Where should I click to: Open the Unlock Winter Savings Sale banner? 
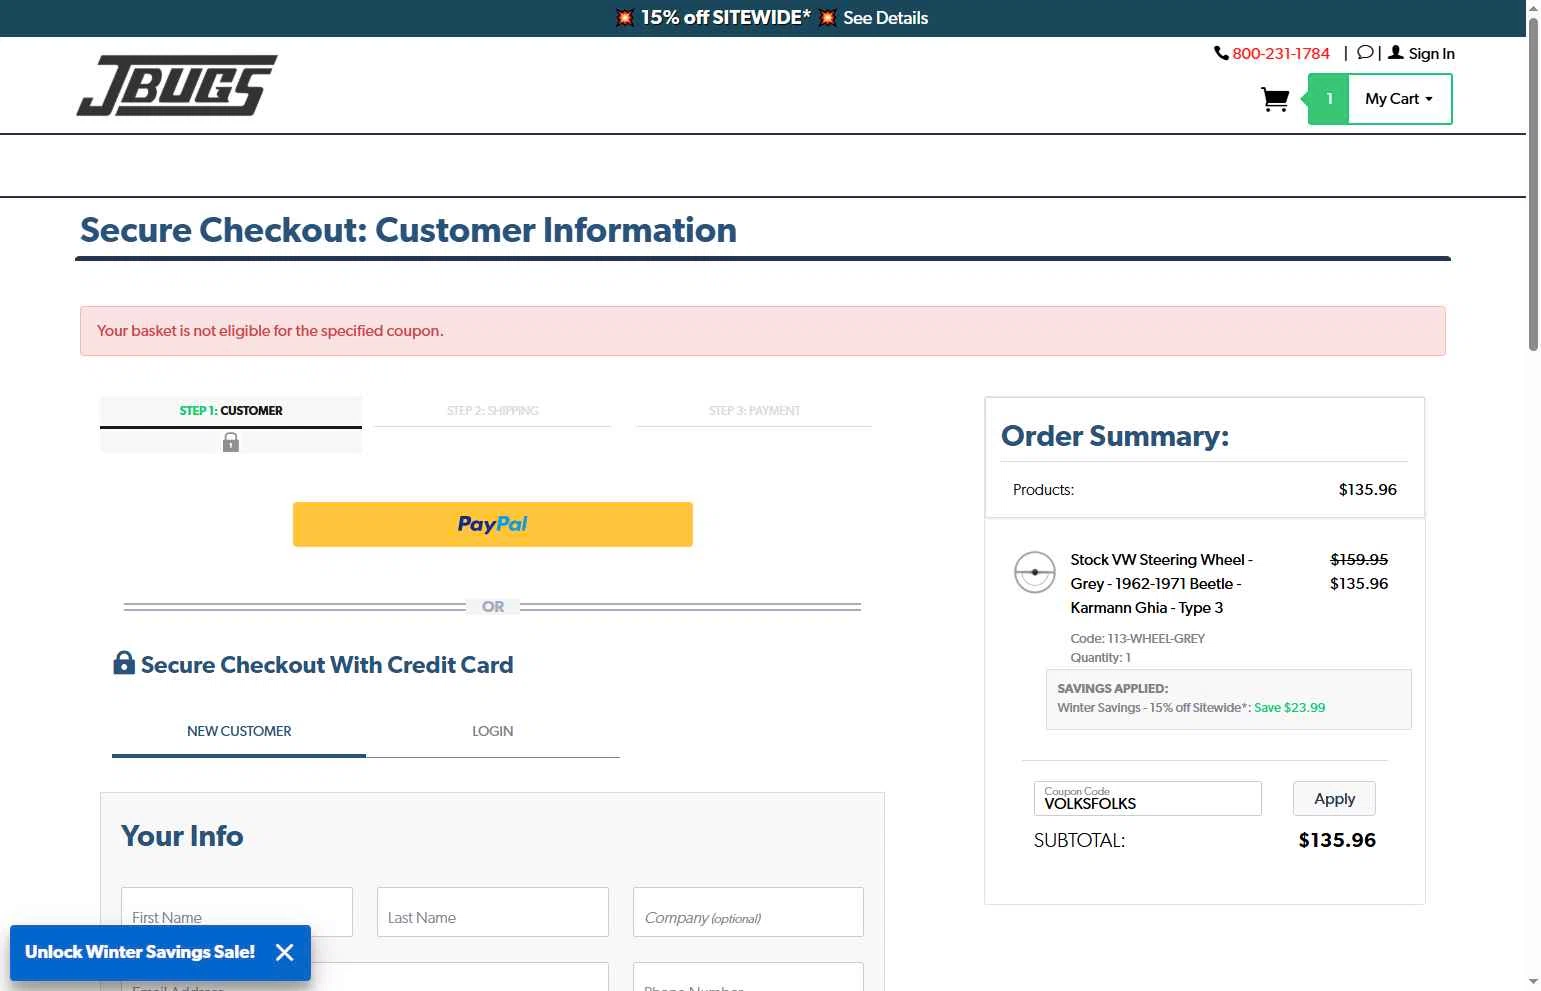[140, 952]
